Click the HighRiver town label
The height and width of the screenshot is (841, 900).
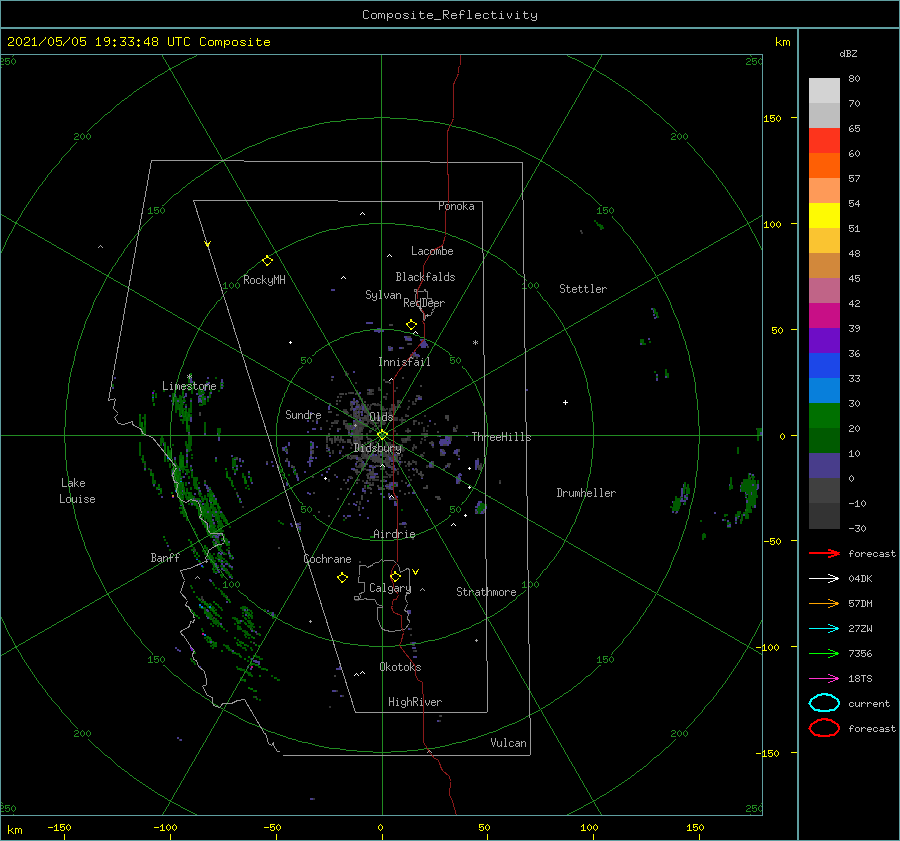[415, 702]
